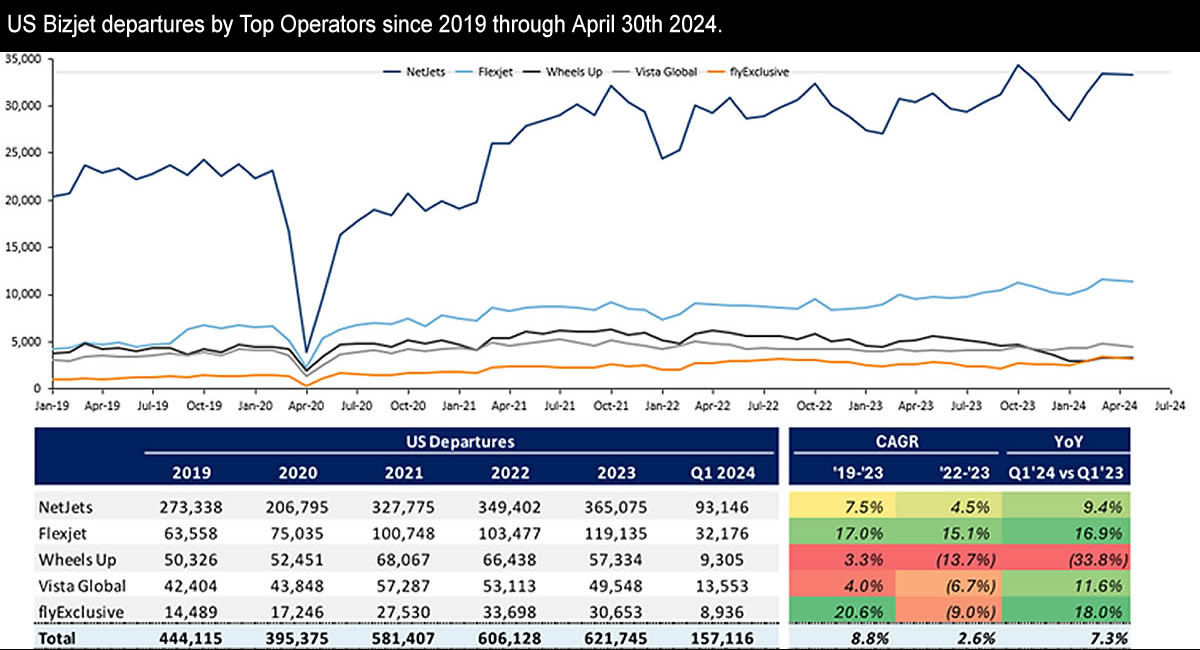Screen dimensions: 1200x650
Task: Click the CAGR header
Action: (896, 440)
